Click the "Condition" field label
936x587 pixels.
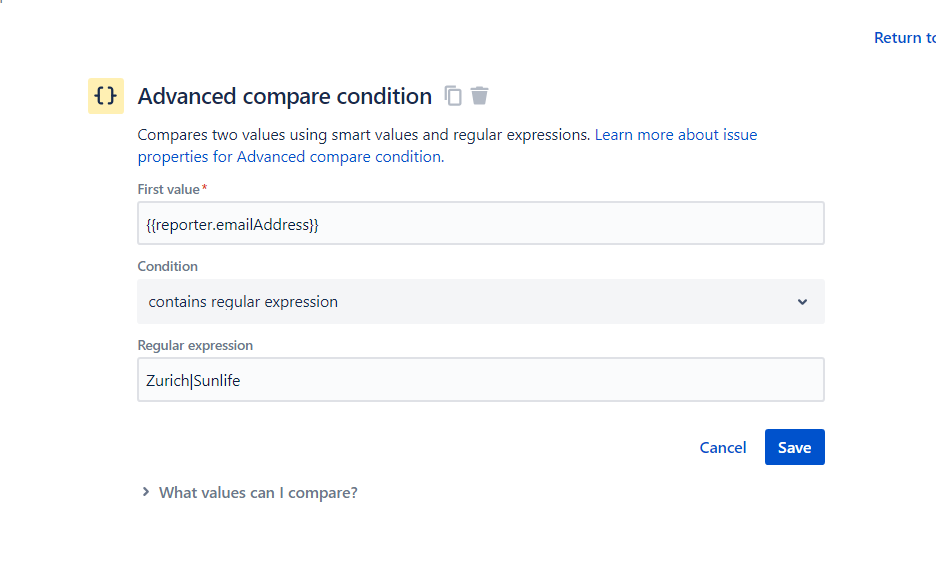(167, 267)
